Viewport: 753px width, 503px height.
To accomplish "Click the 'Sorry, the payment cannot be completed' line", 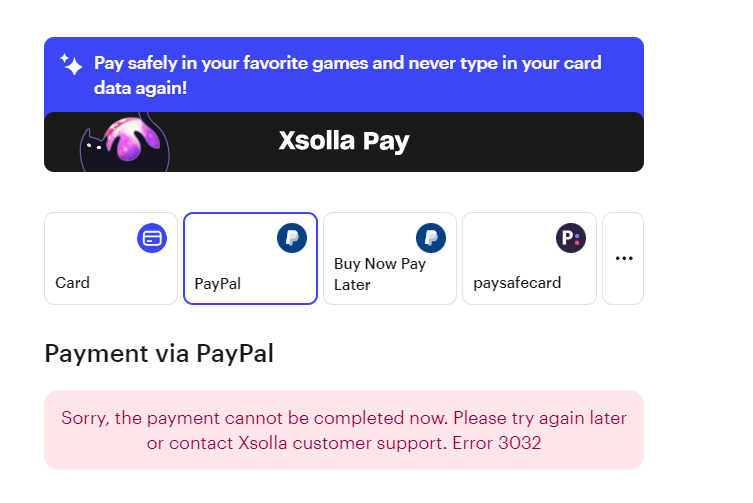I will pos(343,418).
